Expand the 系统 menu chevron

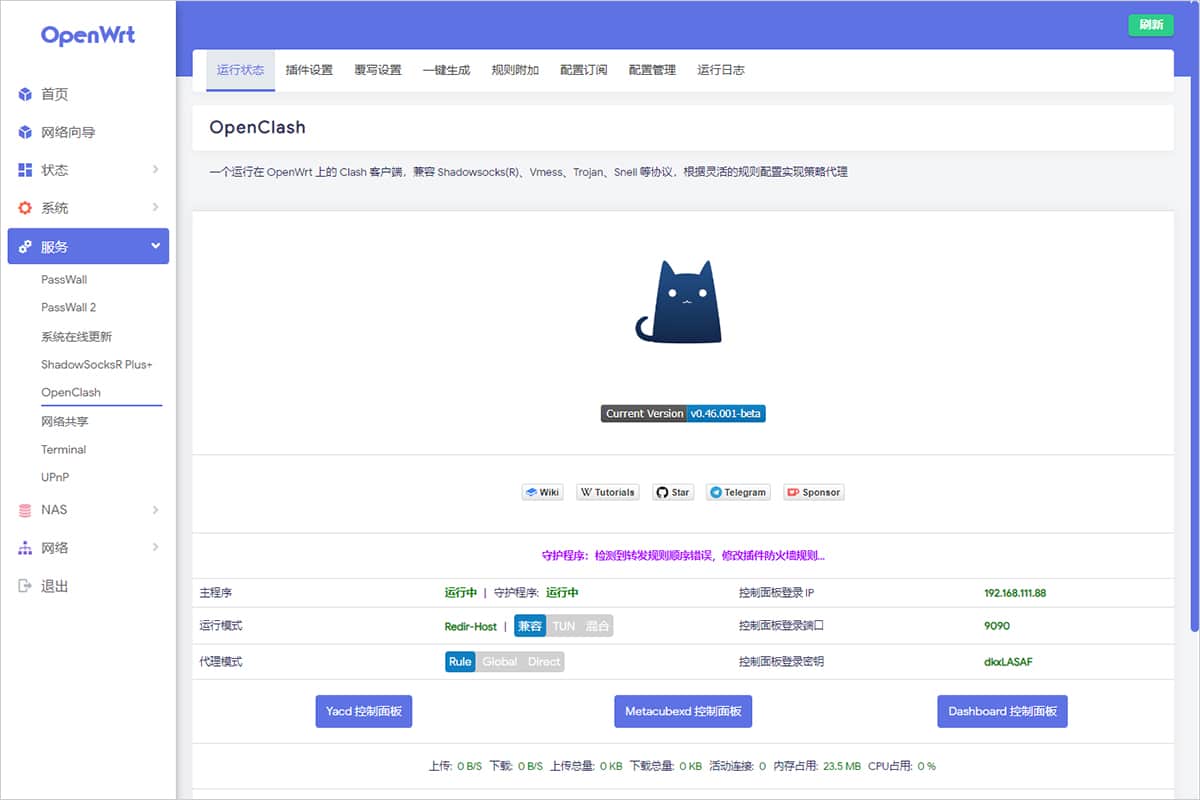pyautogui.click(x=155, y=208)
